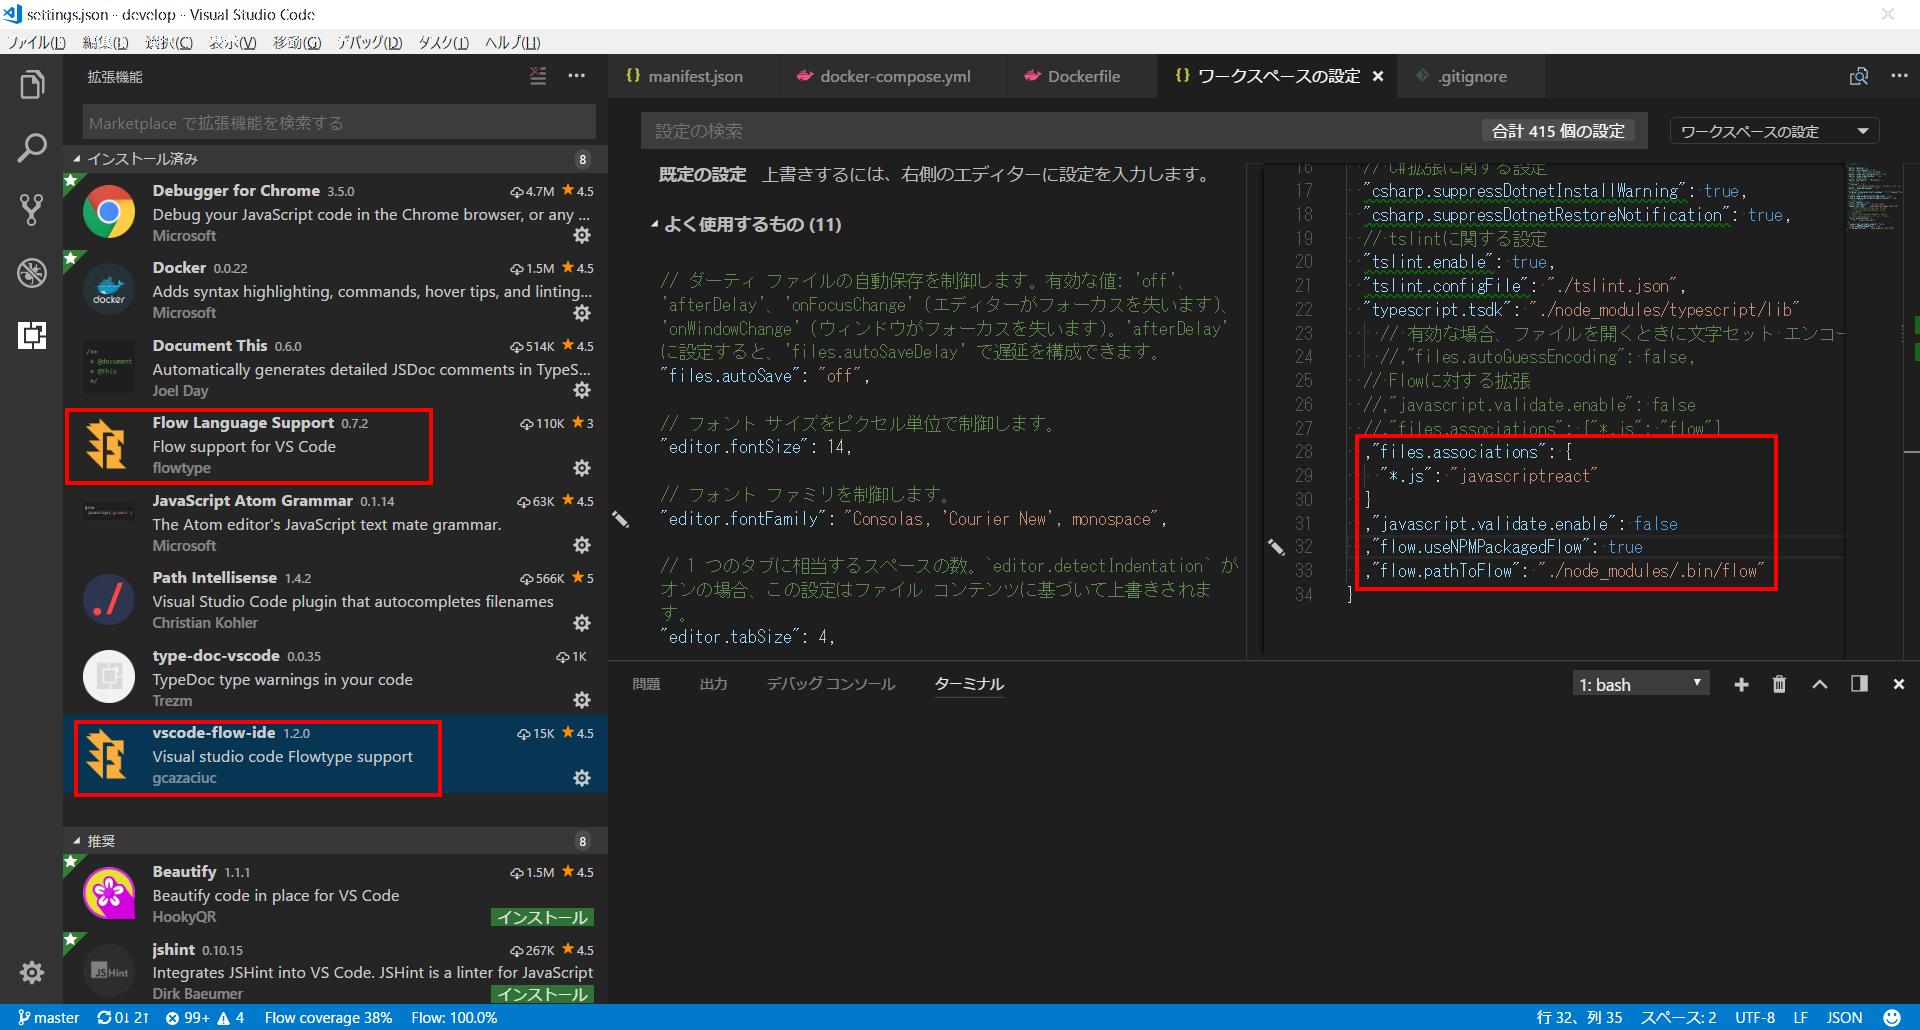The width and height of the screenshot is (1920, 1030).
Task: Open the Search view in the activity bar
Action: click(x=32, y=148)
